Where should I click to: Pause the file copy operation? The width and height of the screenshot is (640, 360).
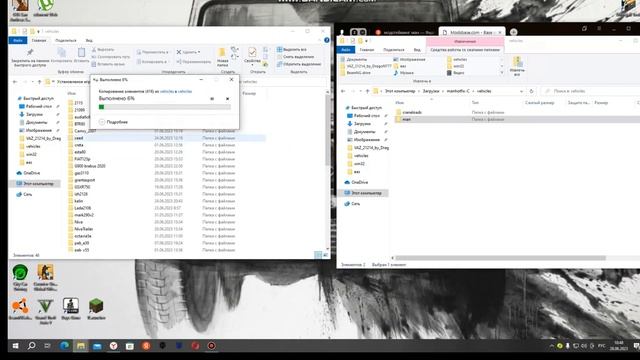(212, 99)
